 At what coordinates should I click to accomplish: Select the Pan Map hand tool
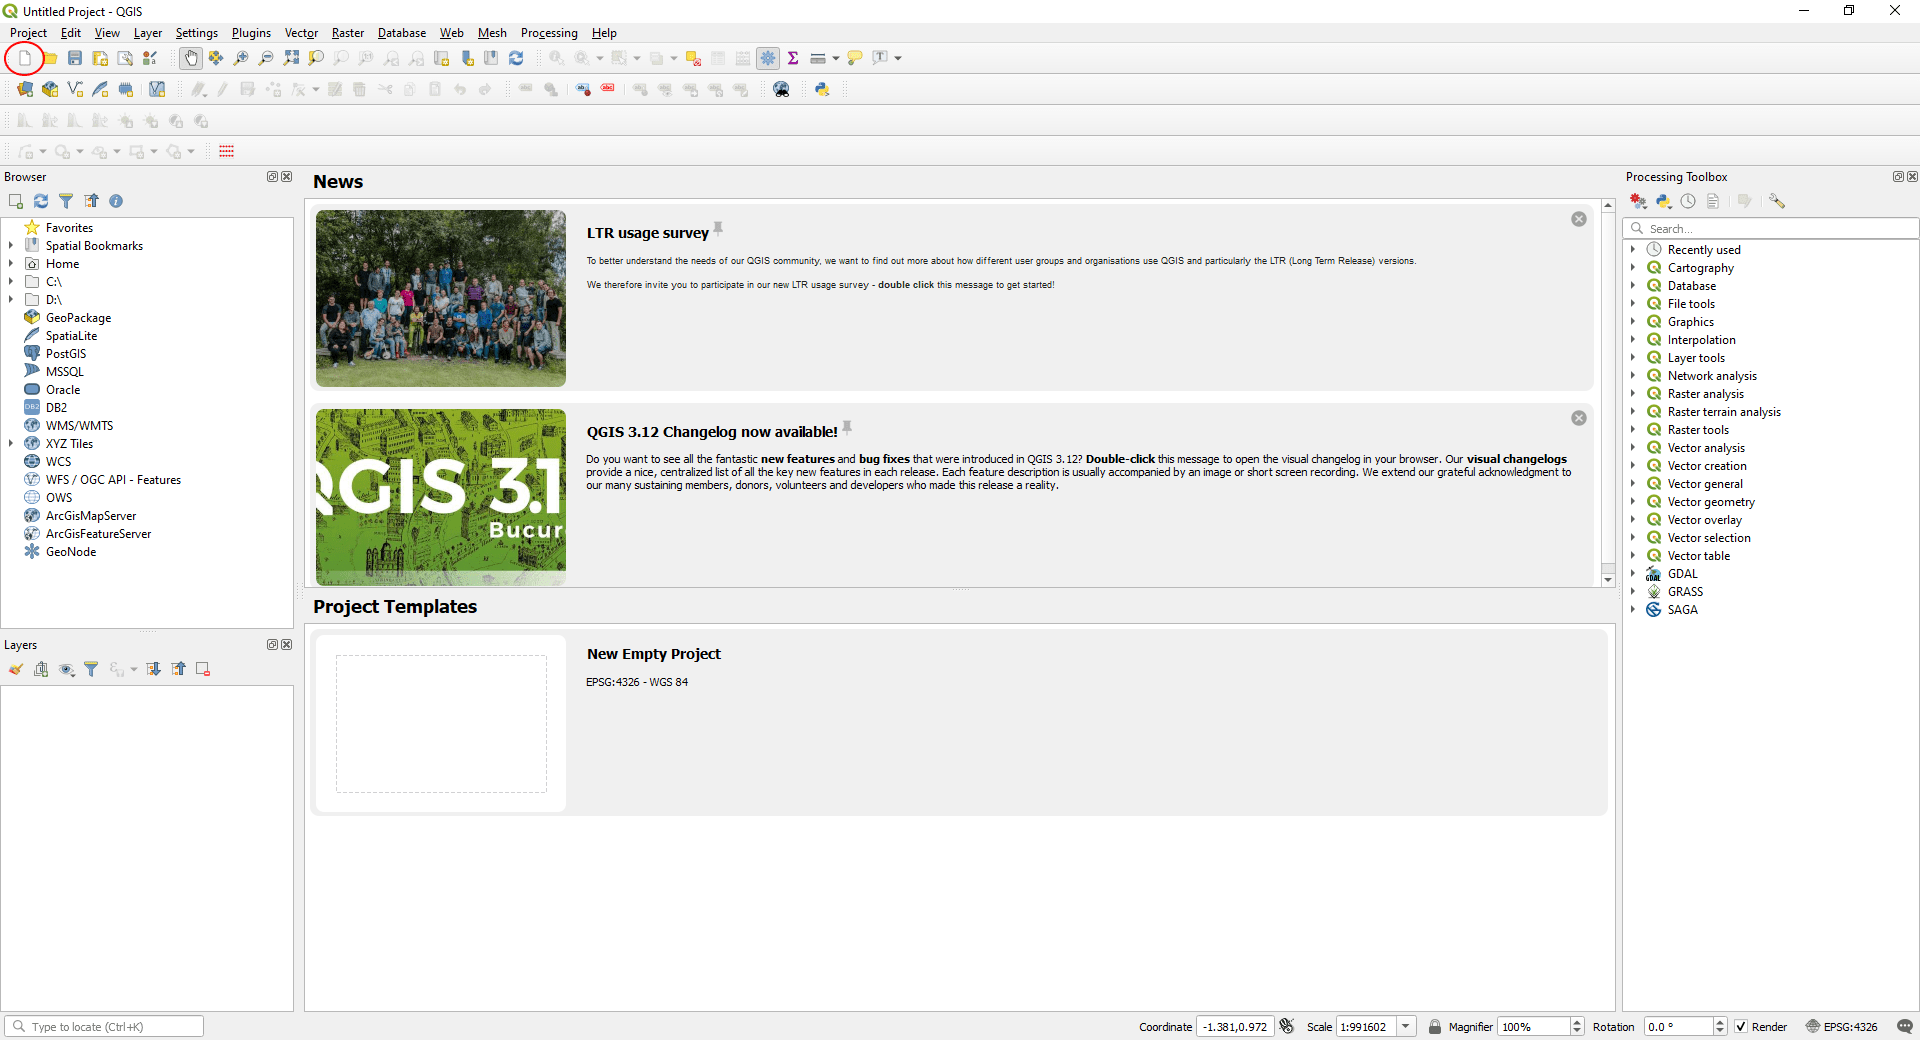tap(191, 58)
